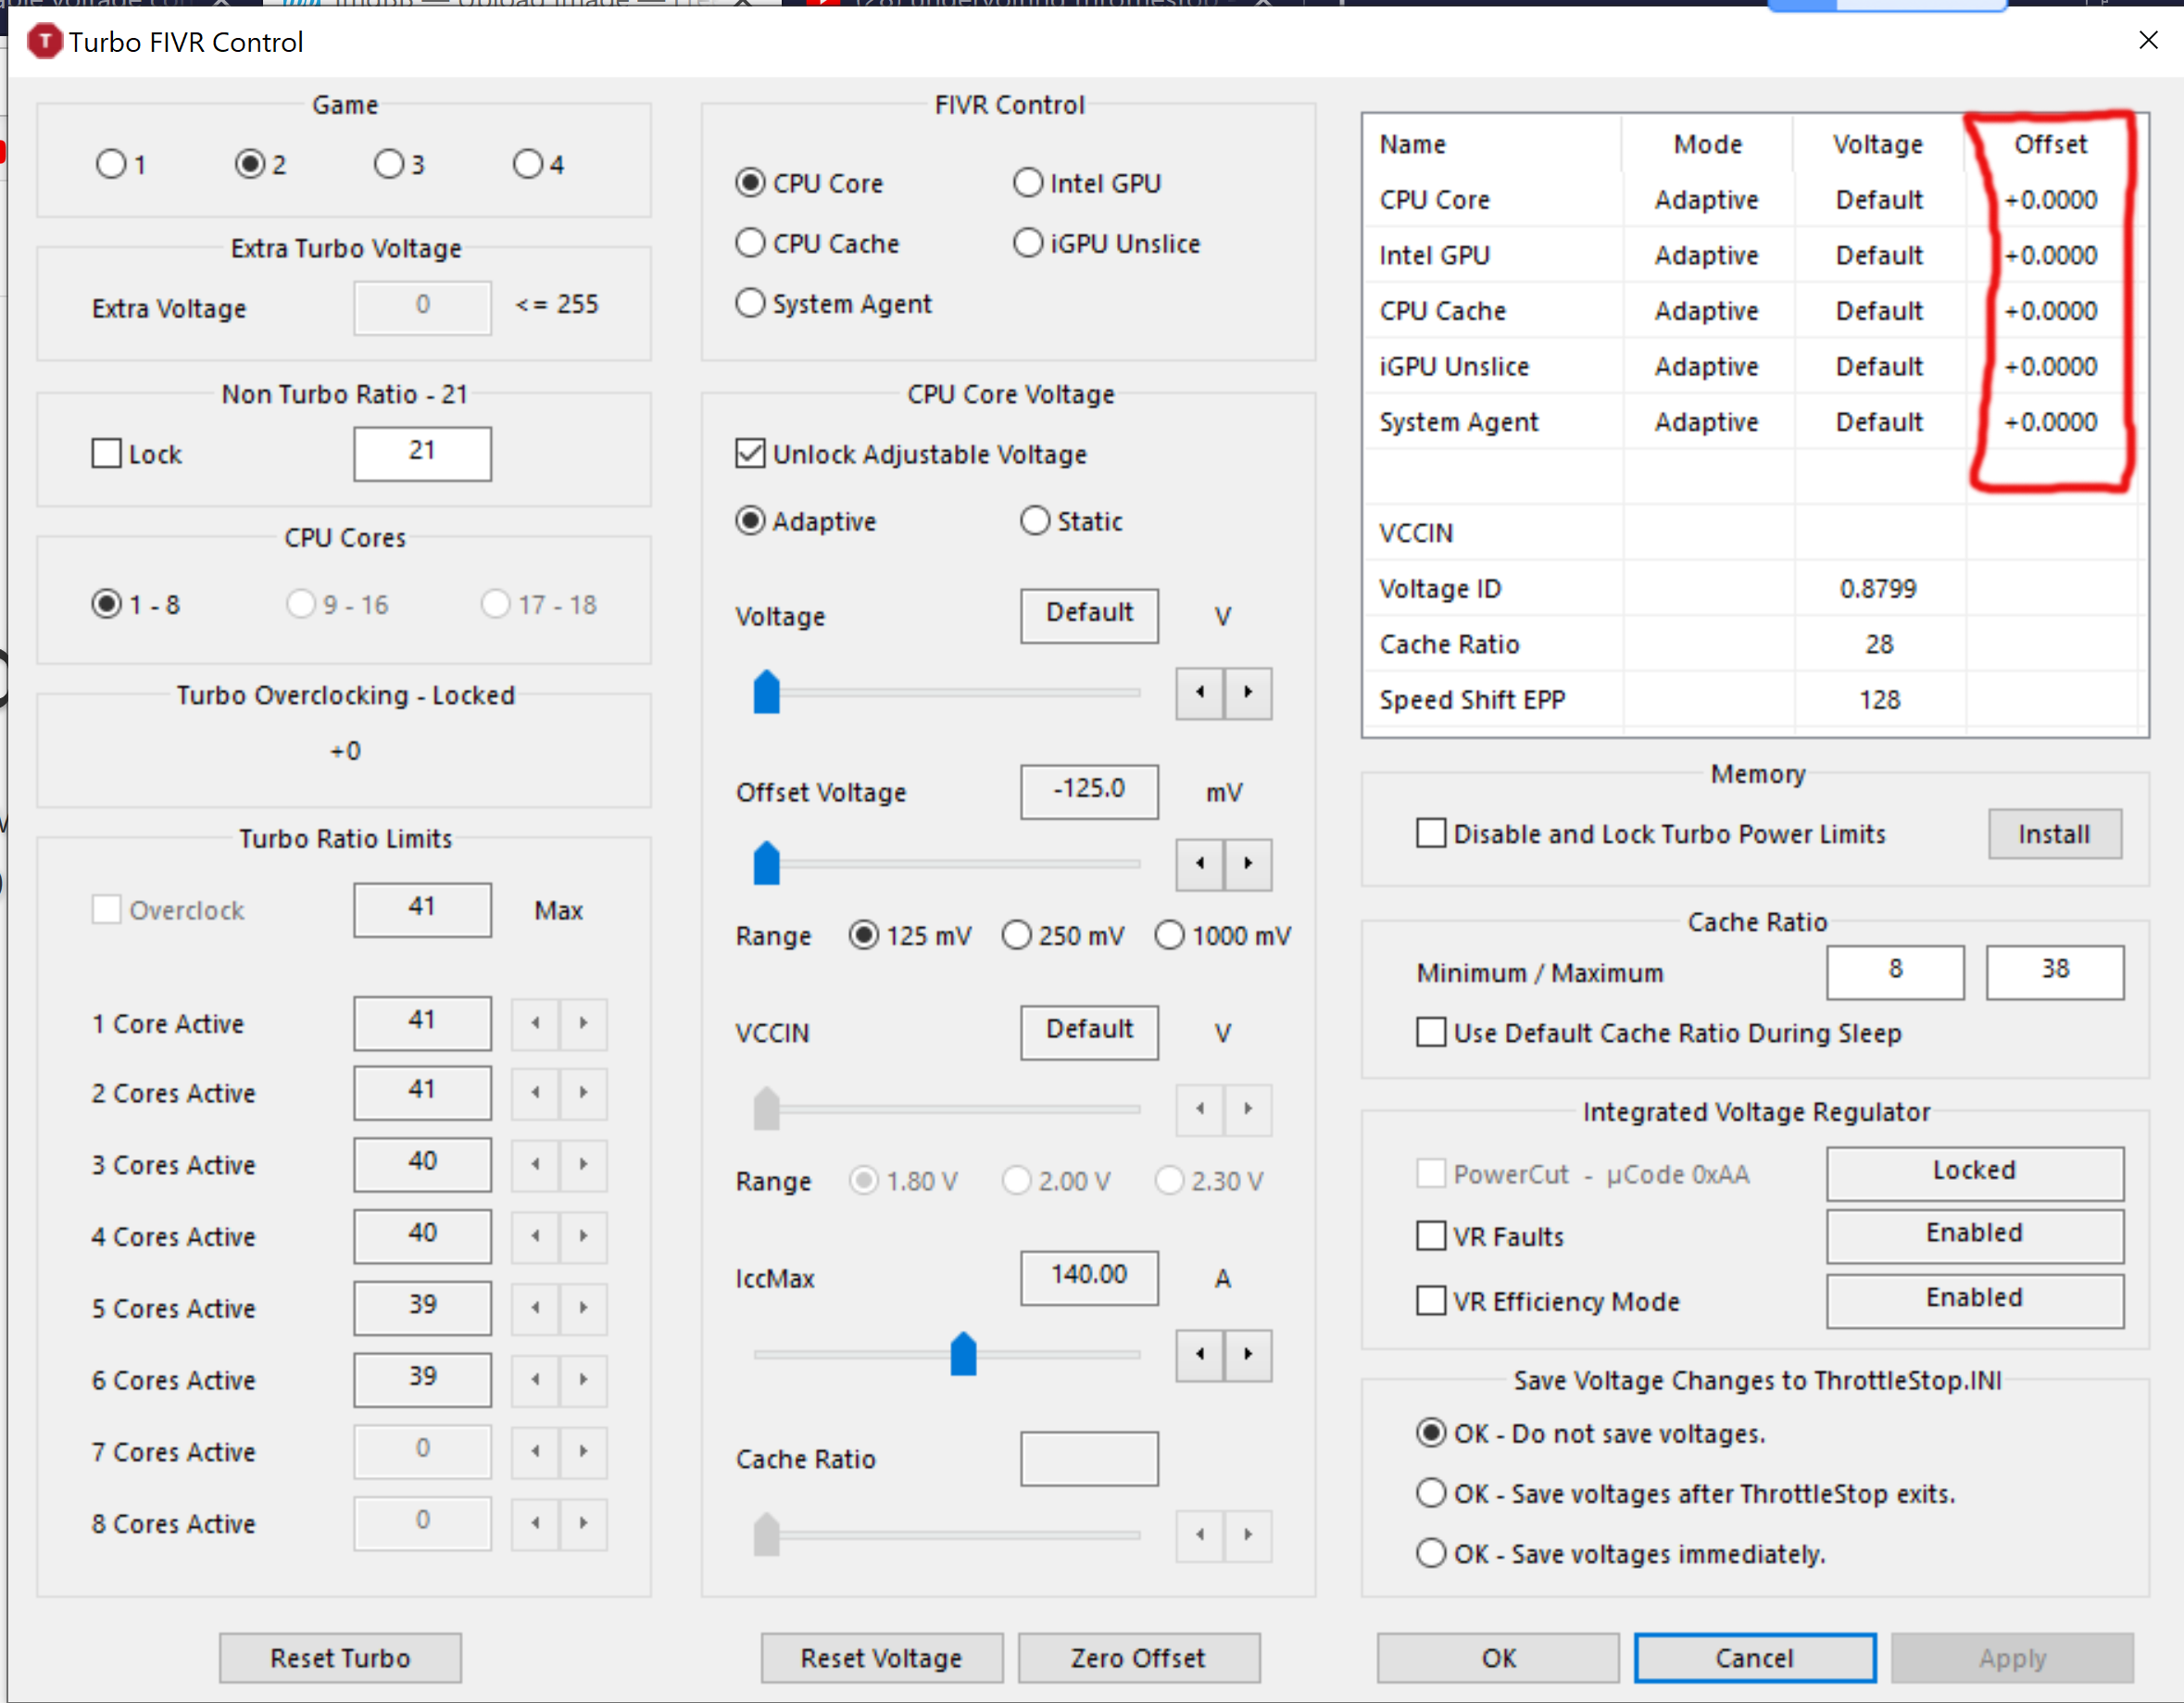The image size is (2184, 1703).
Task: Click the empty Cache Ratio field
Action: click(x=1089, y=1459)
